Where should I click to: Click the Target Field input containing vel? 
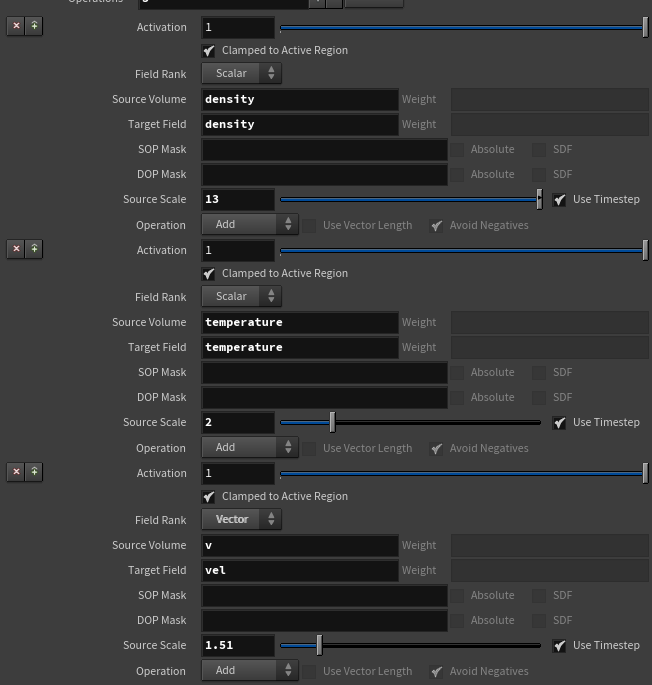pyautogui.click(x=300, y=570)
